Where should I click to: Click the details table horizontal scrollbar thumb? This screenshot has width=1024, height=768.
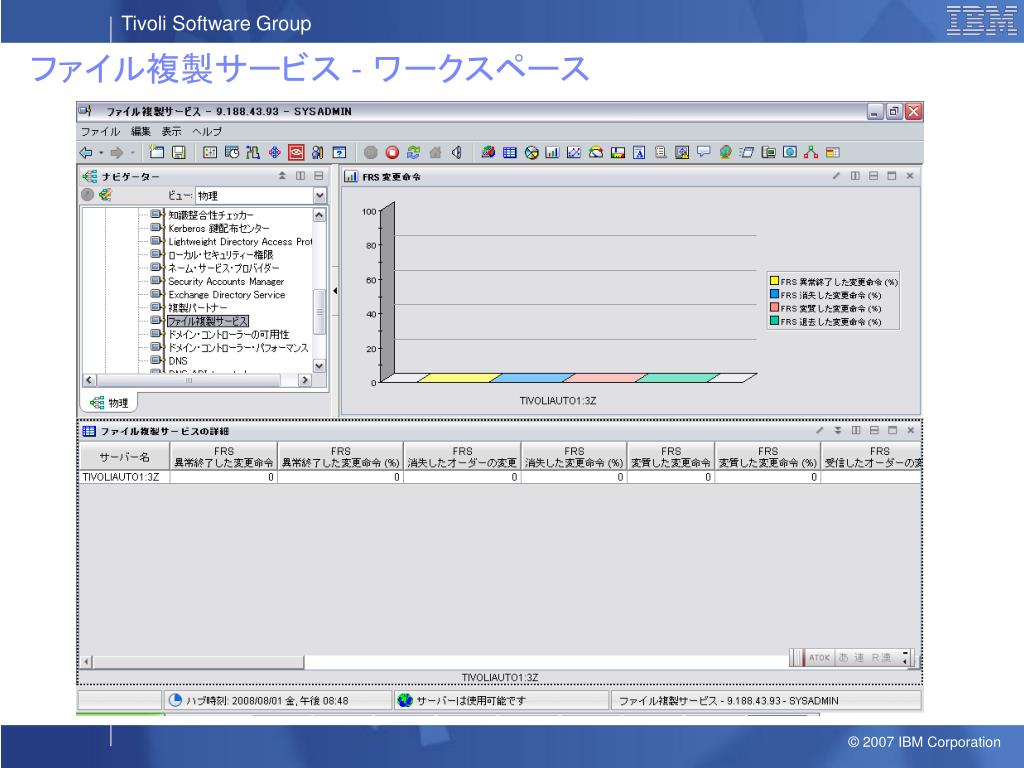[199, 662]
